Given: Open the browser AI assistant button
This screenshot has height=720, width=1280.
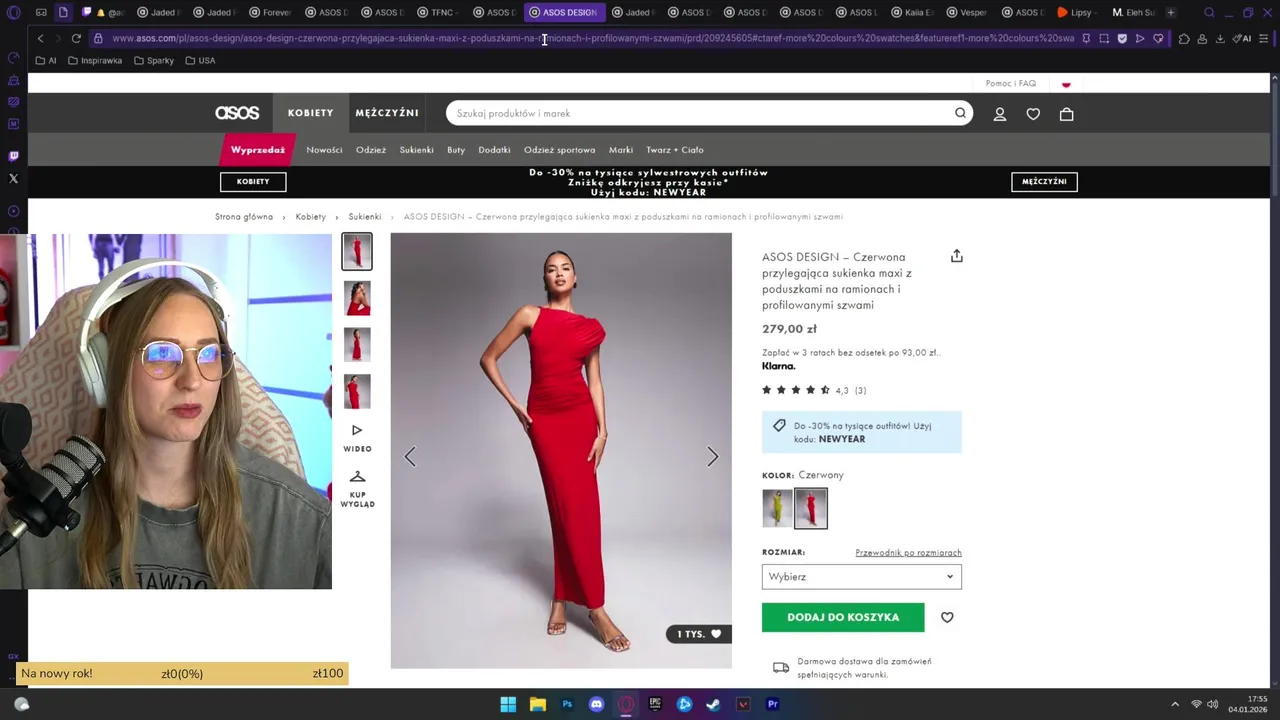Looking at the screenshot, I should pos(1242,38).
